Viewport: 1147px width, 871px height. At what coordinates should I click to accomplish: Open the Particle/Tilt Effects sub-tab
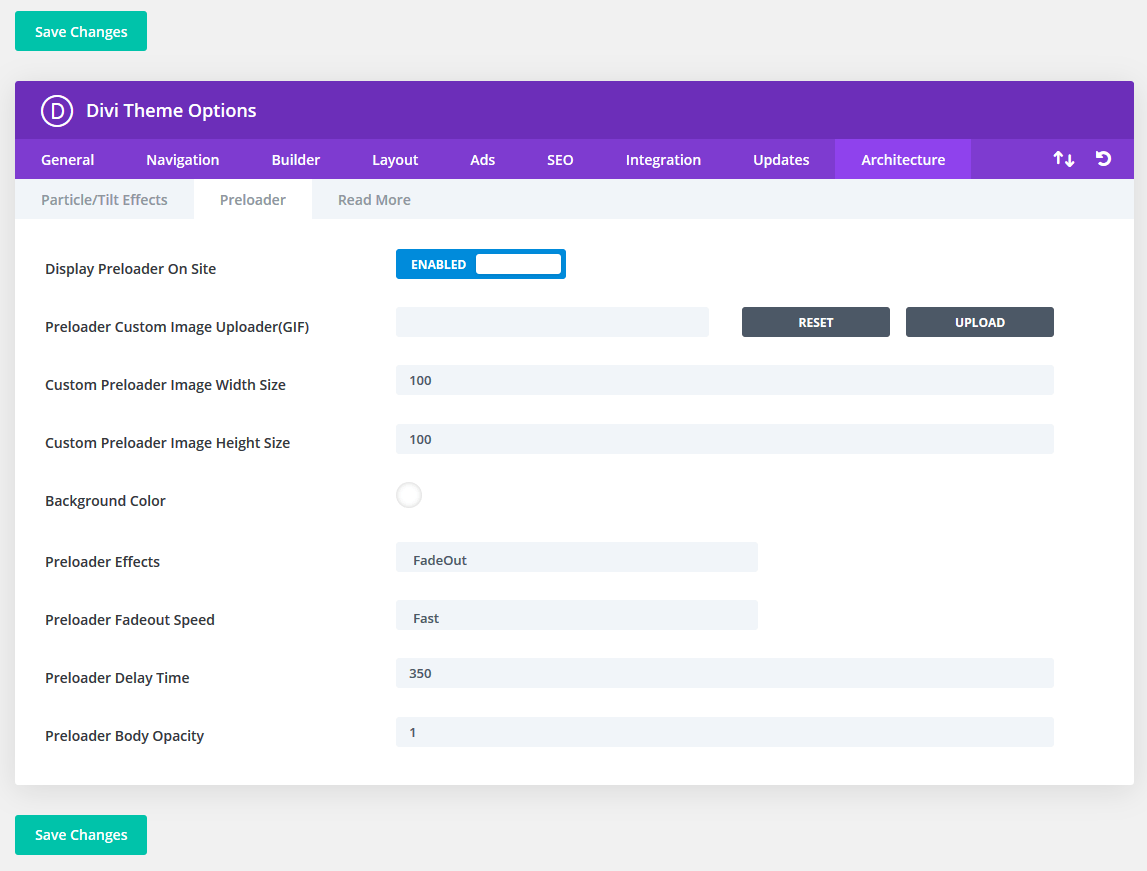click(x=105, y=200)
